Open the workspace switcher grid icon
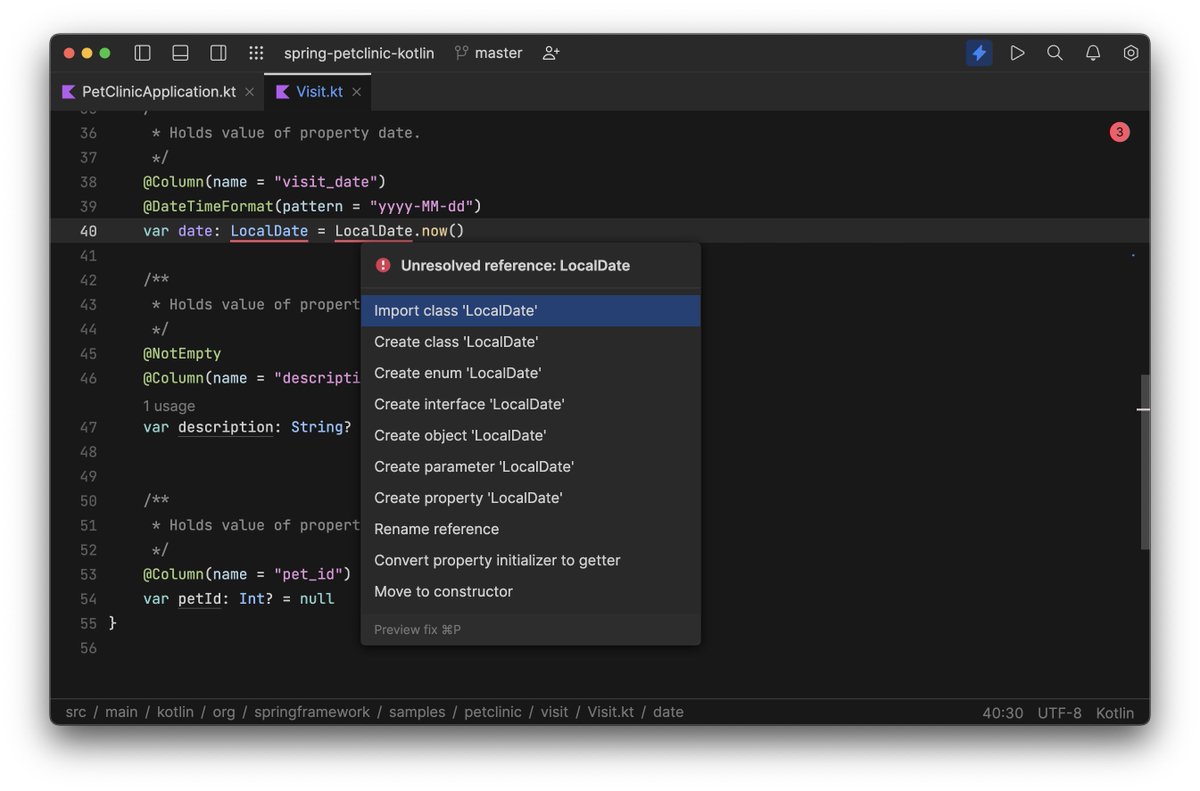Viewport: 1200px width, 791px height. [256, 53]
